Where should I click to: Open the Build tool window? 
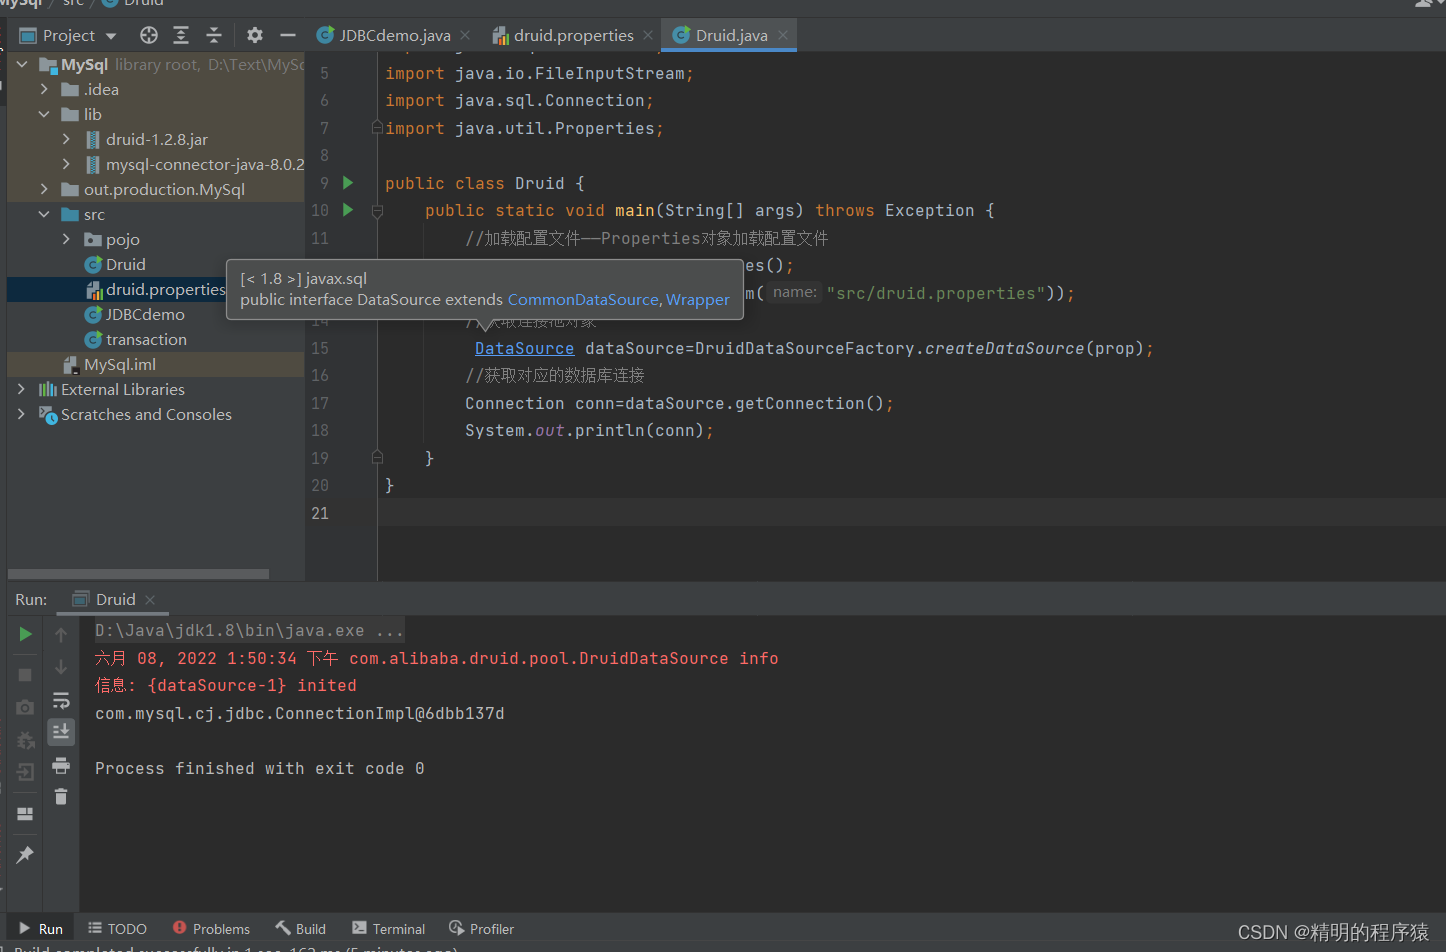[x=301, y=929]
